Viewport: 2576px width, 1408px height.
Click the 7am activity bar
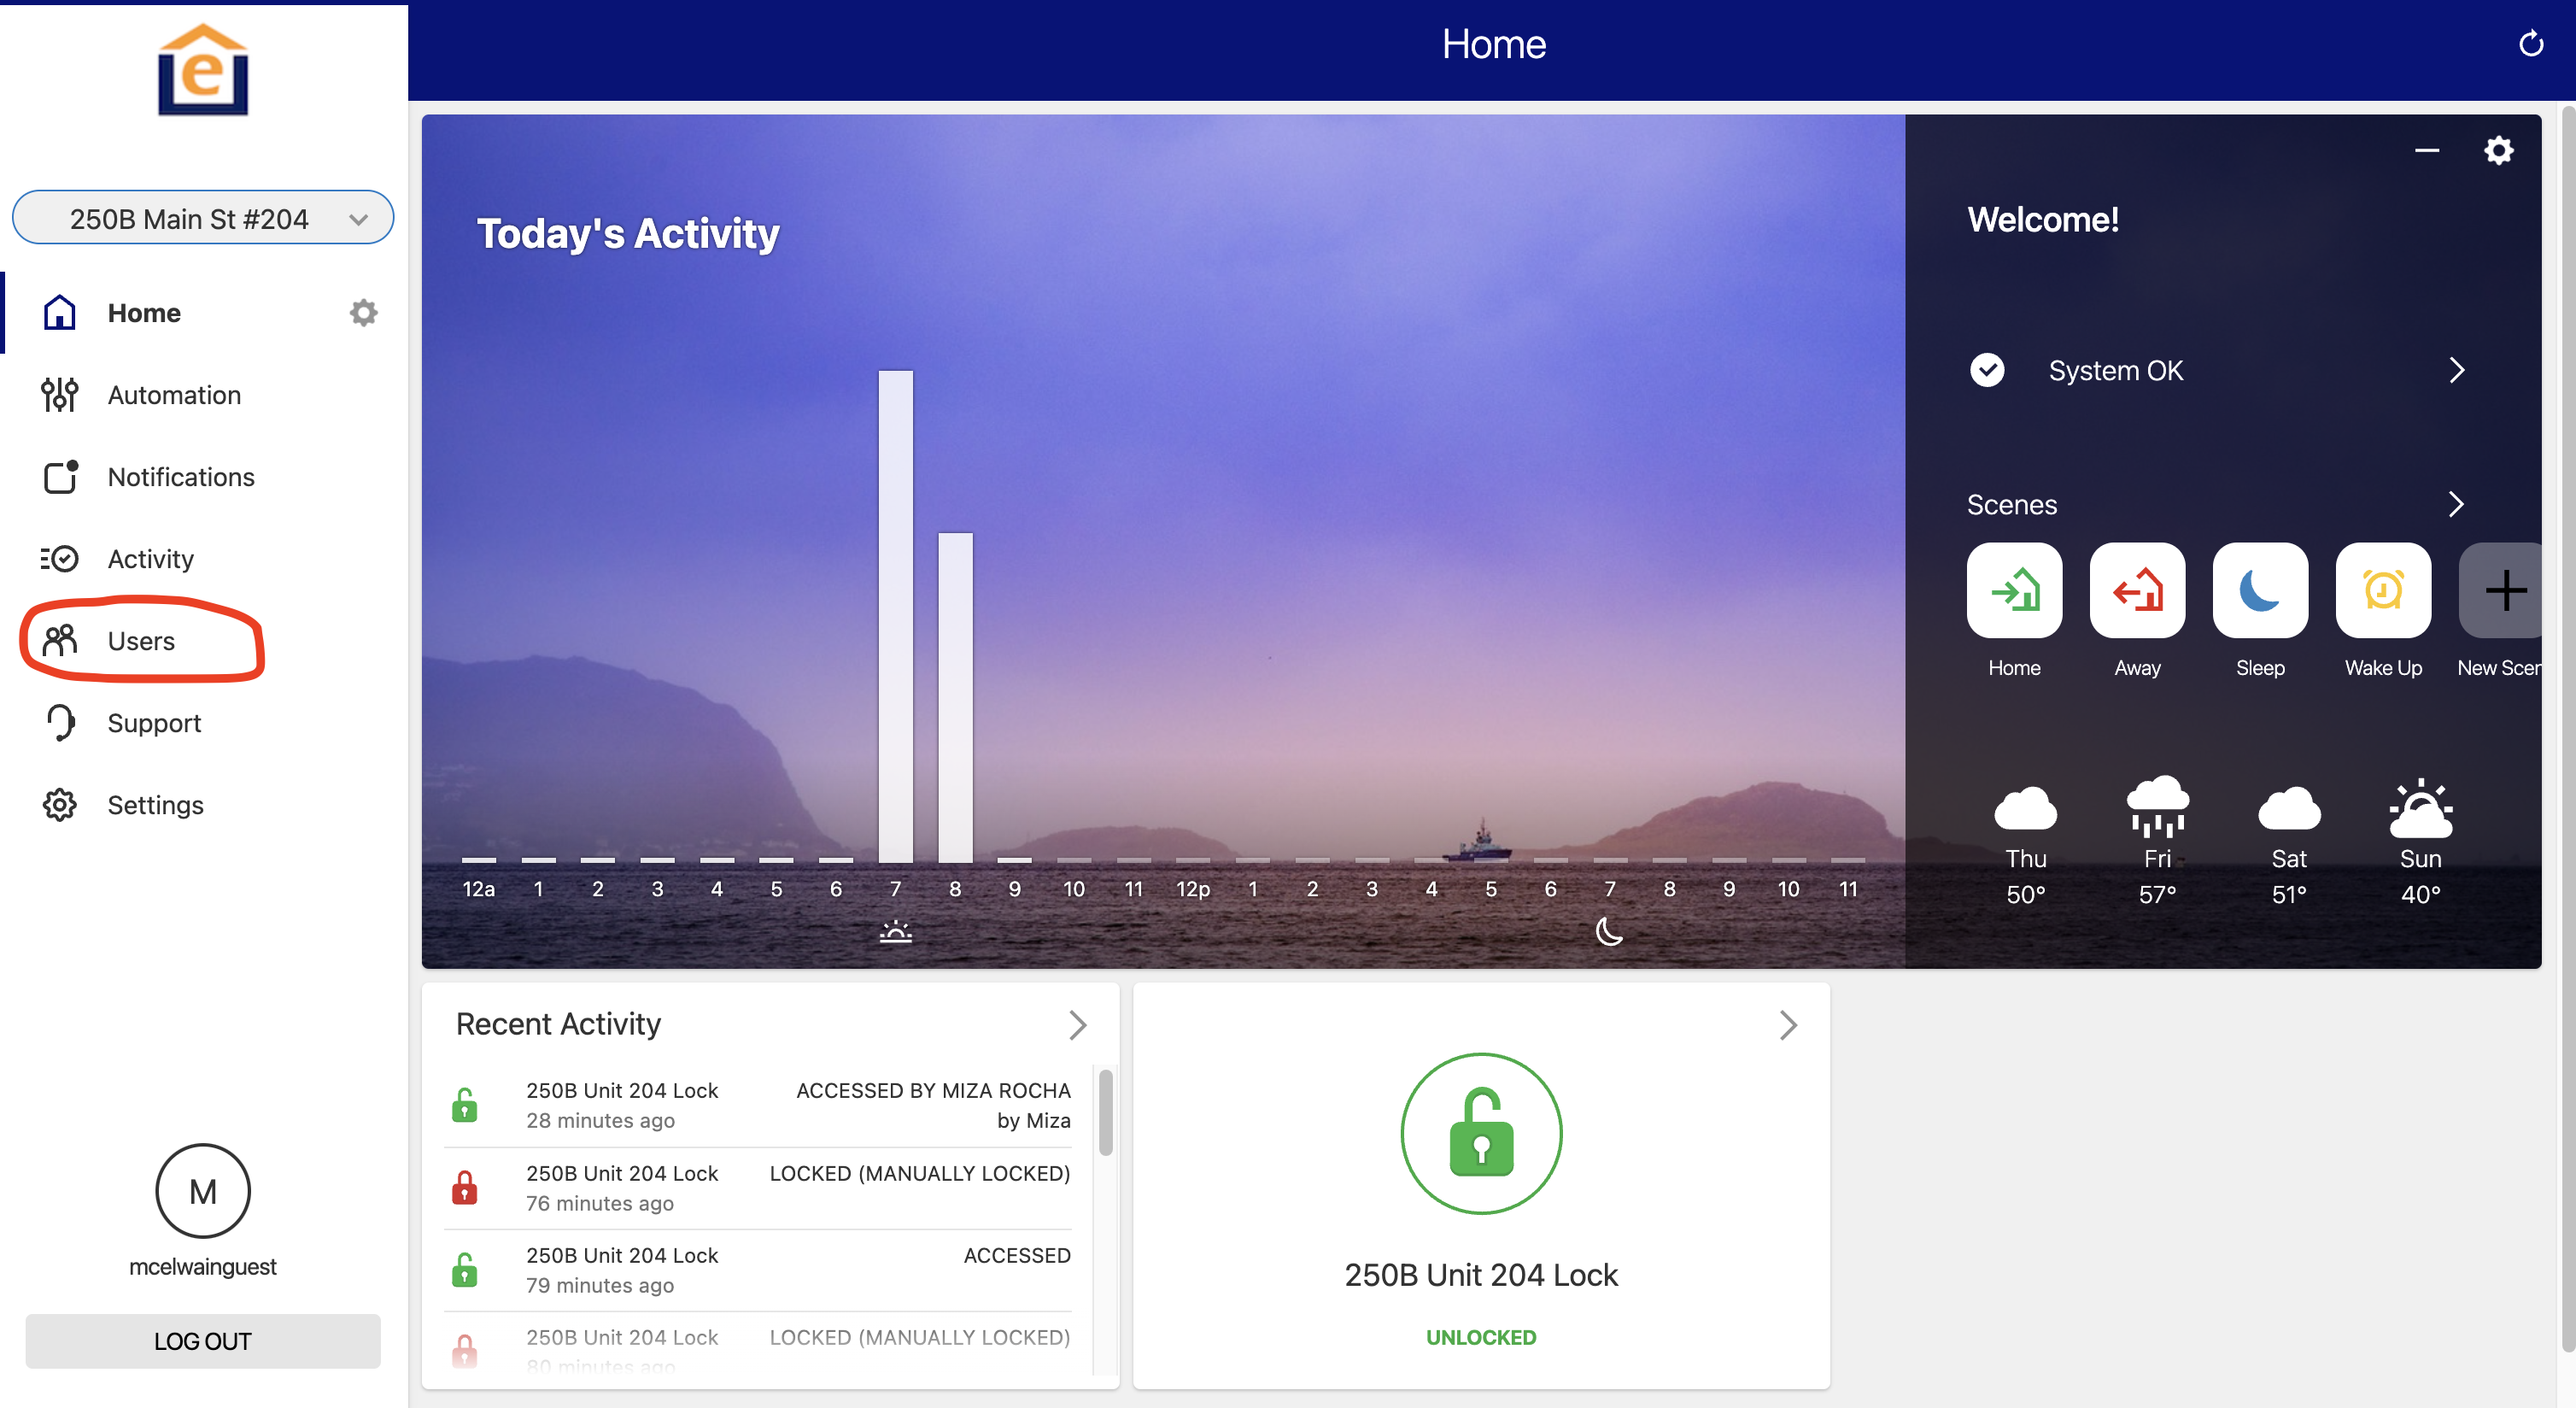[895, 615]
